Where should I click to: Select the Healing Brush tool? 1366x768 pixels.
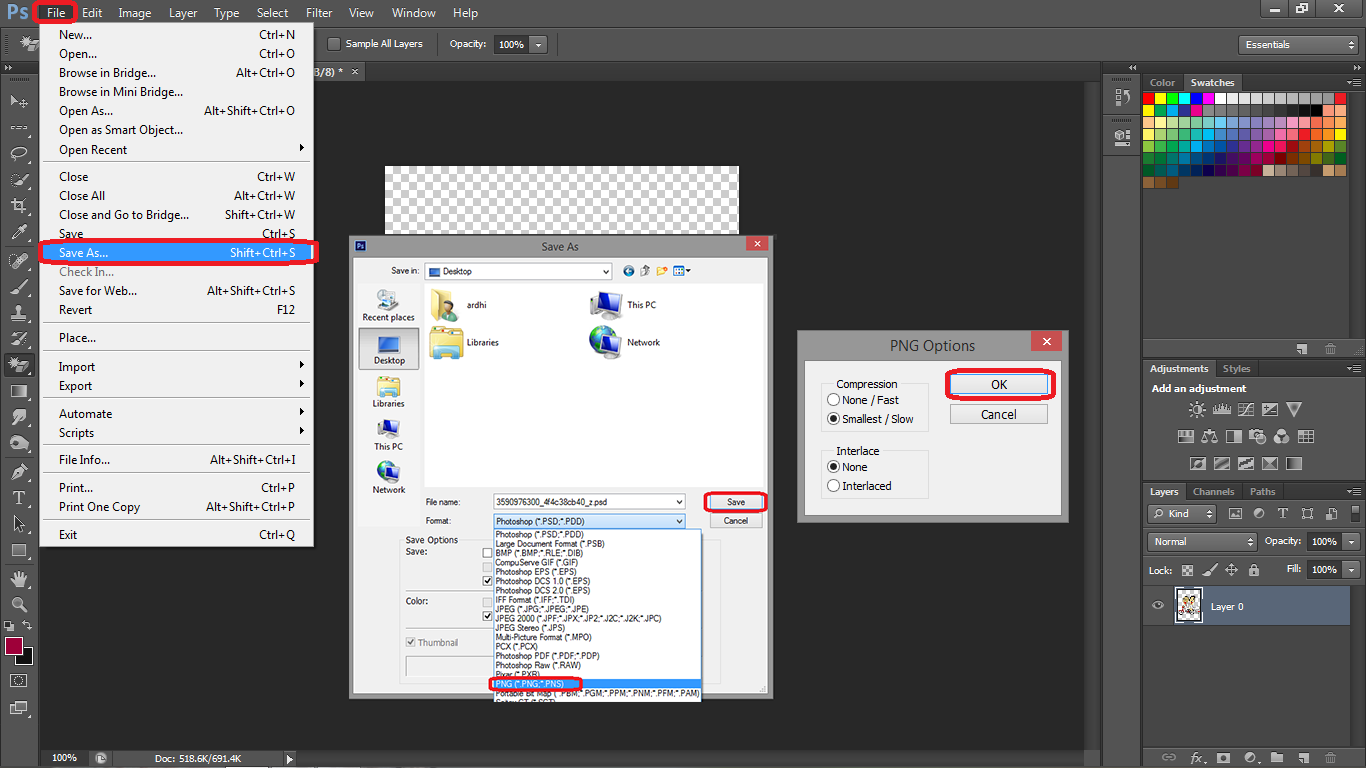click(19, 261)
